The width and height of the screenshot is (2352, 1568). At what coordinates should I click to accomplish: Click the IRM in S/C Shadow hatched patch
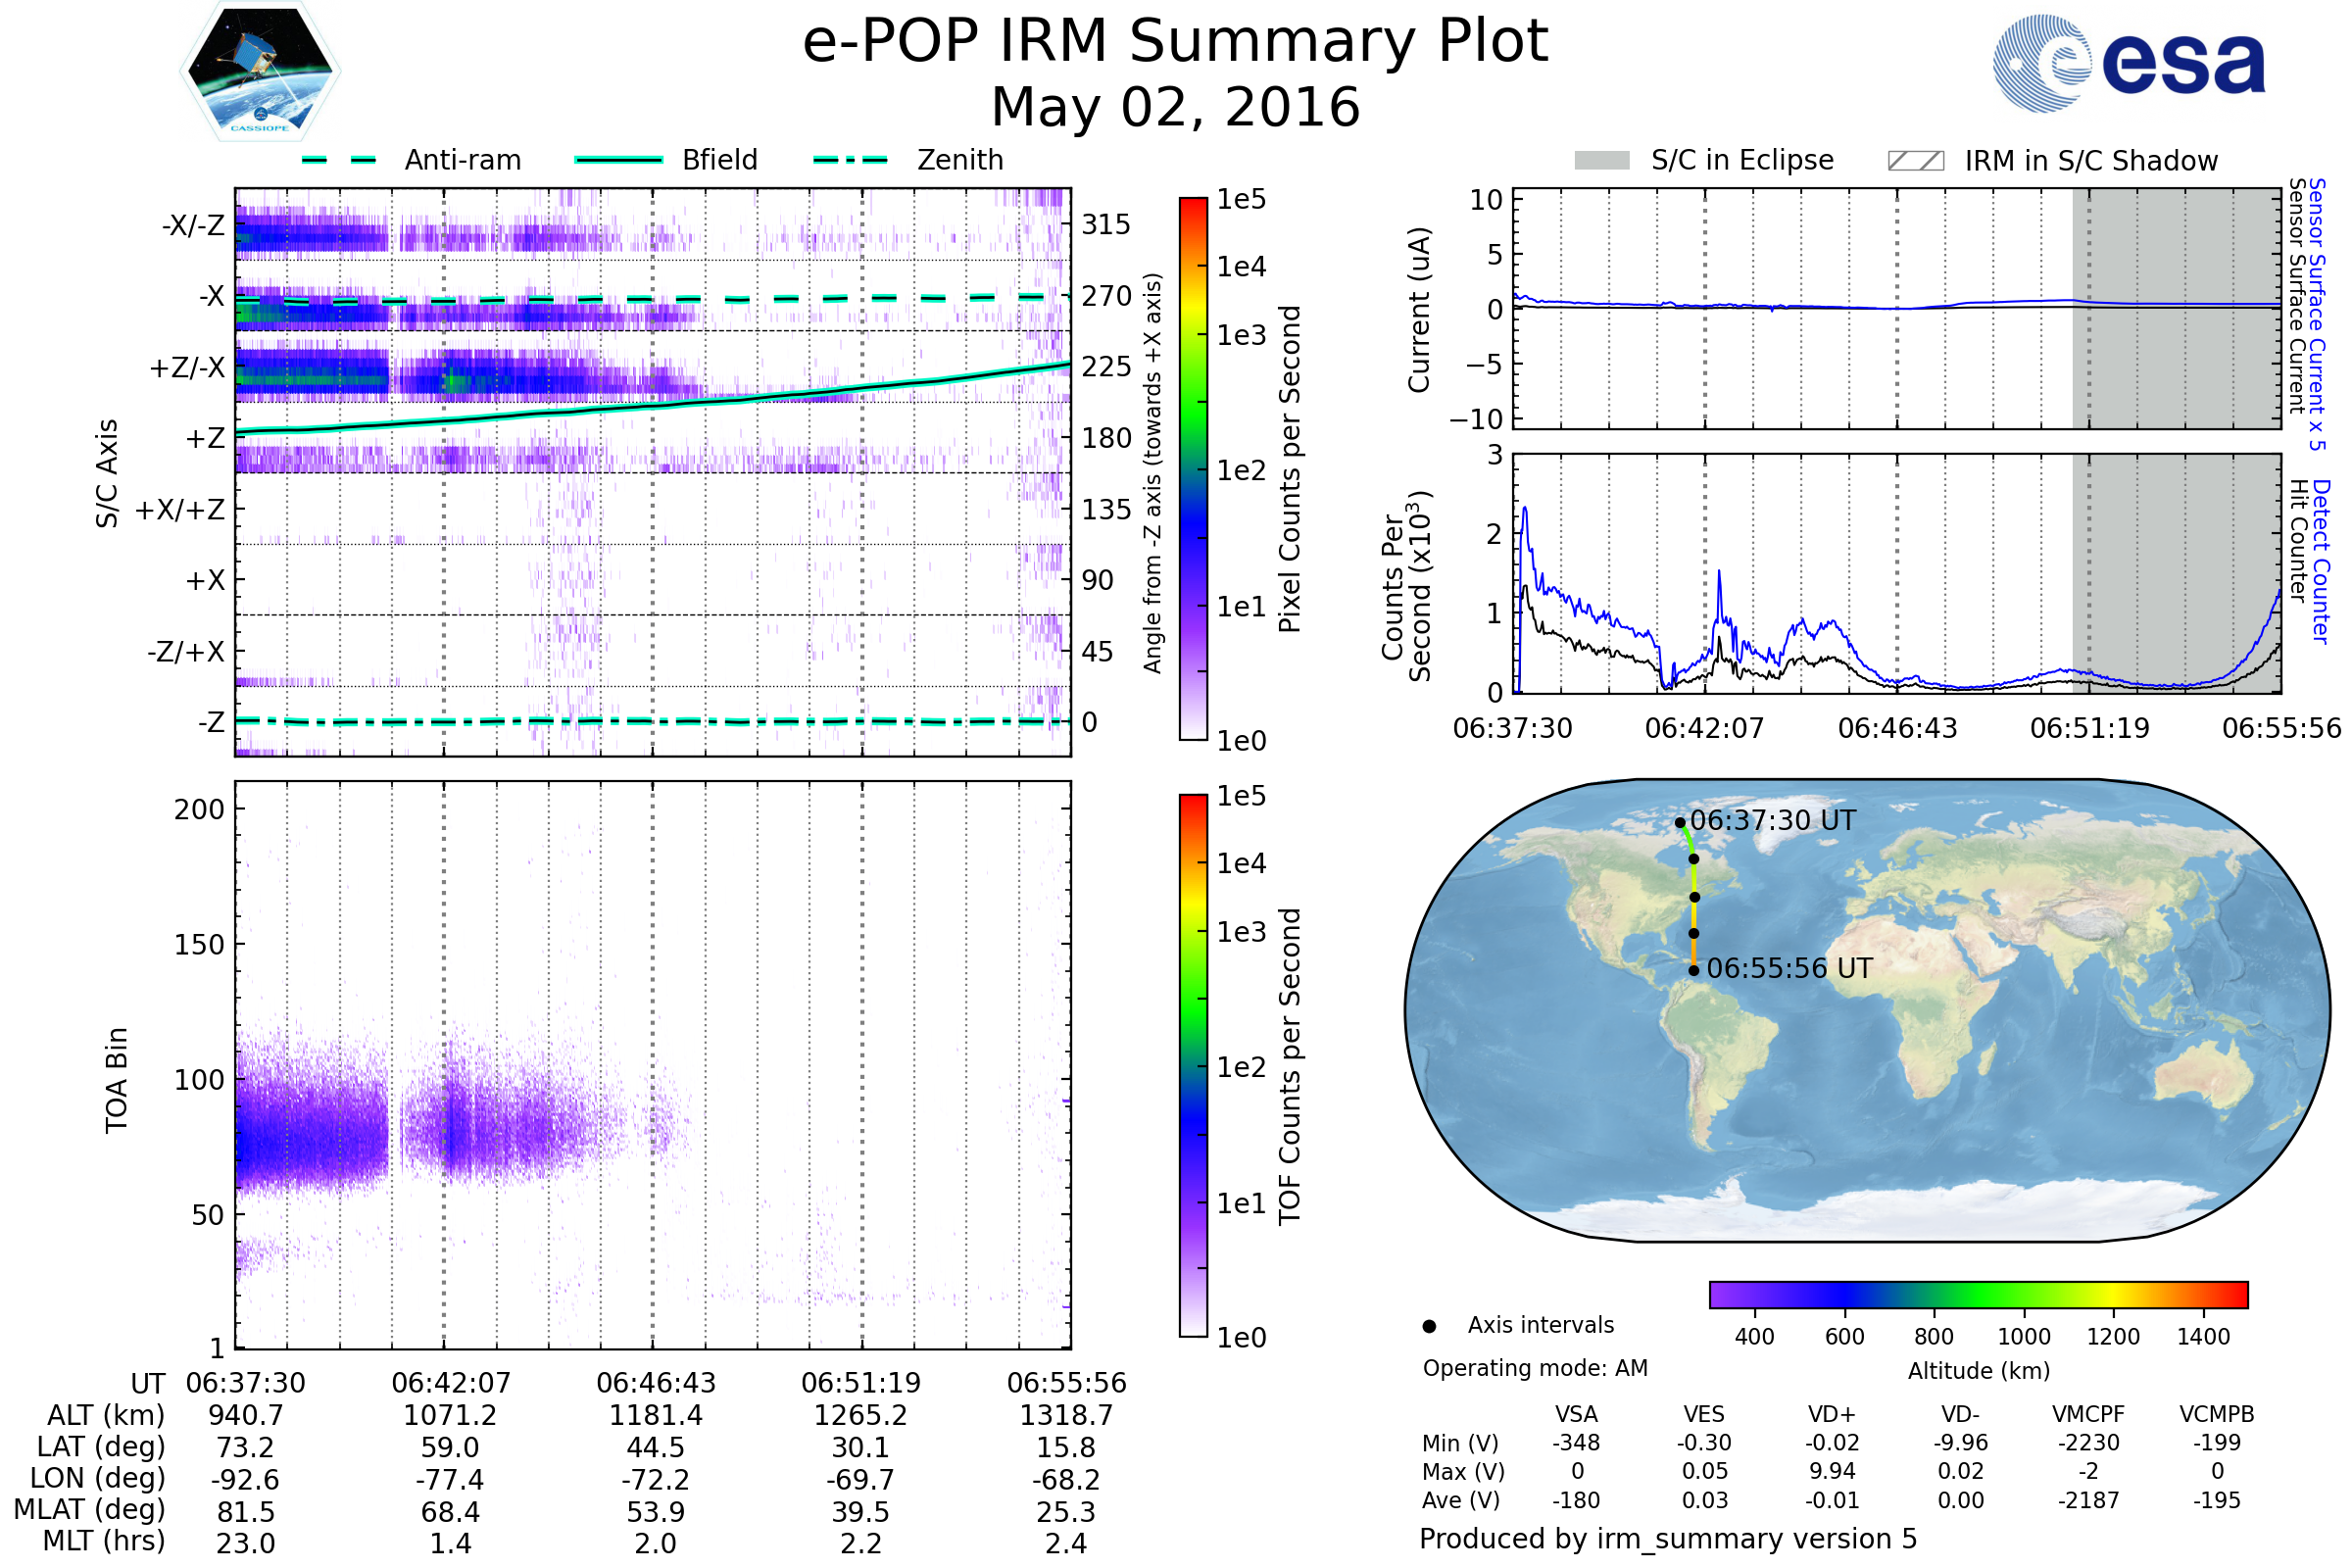click(x=1915, y=161)
